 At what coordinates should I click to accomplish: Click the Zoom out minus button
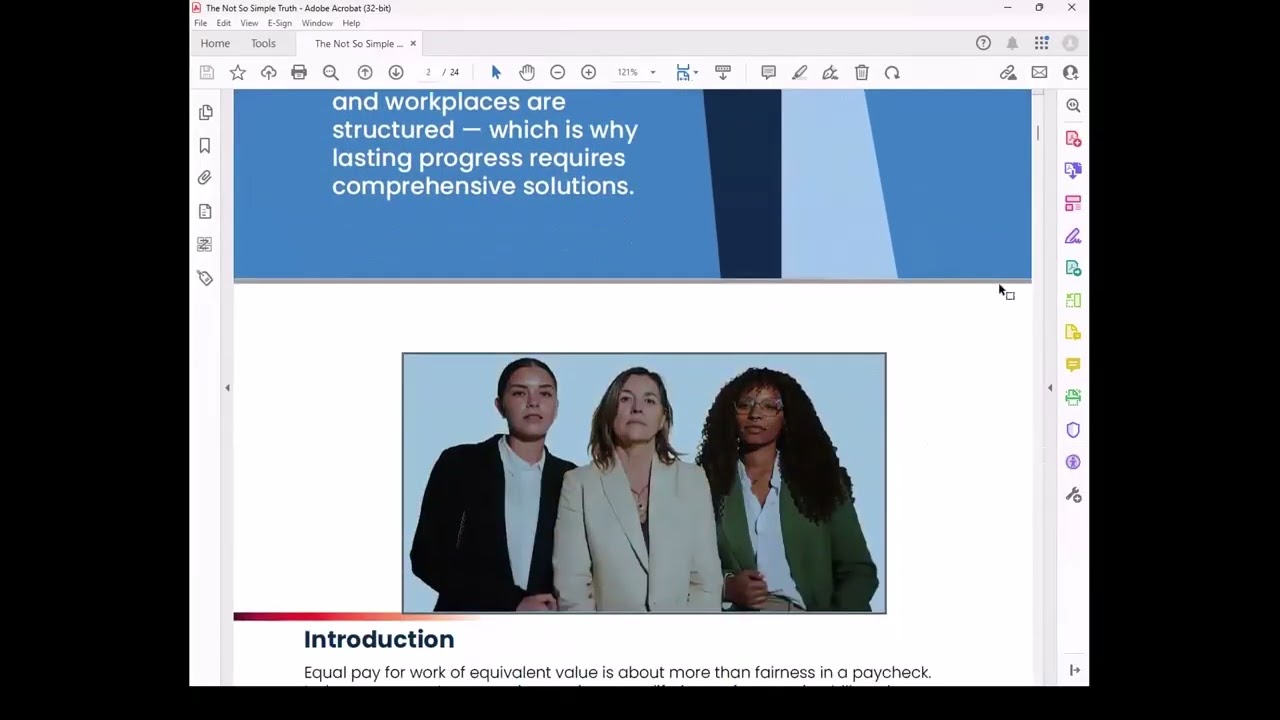point(558,72)
